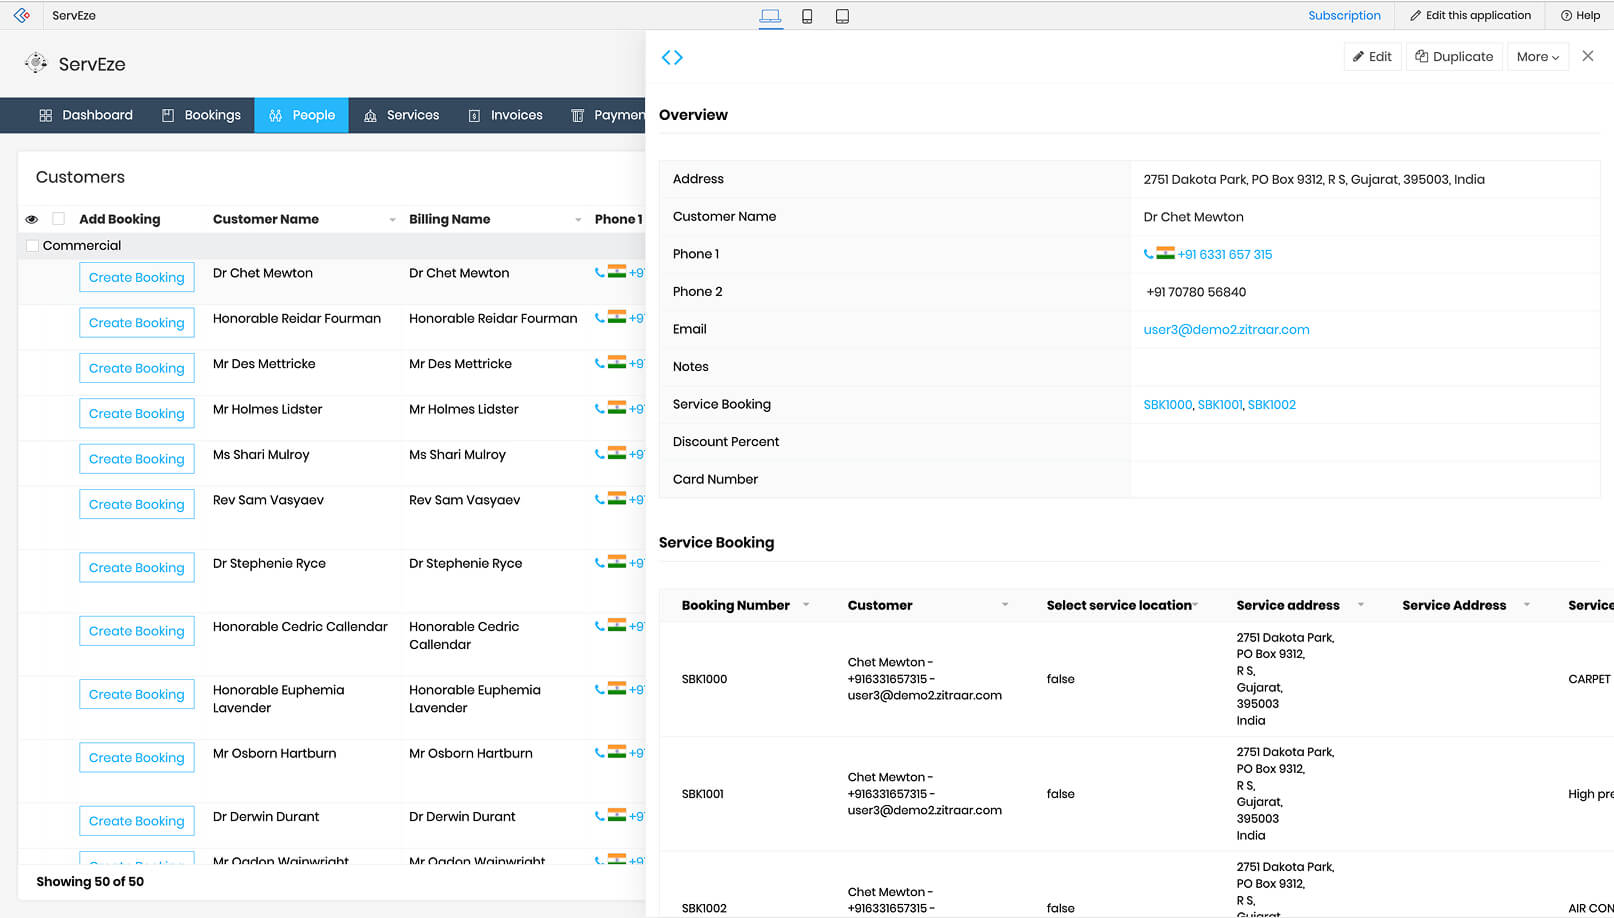Switch to the Bookings tab

tap(200, 115)
